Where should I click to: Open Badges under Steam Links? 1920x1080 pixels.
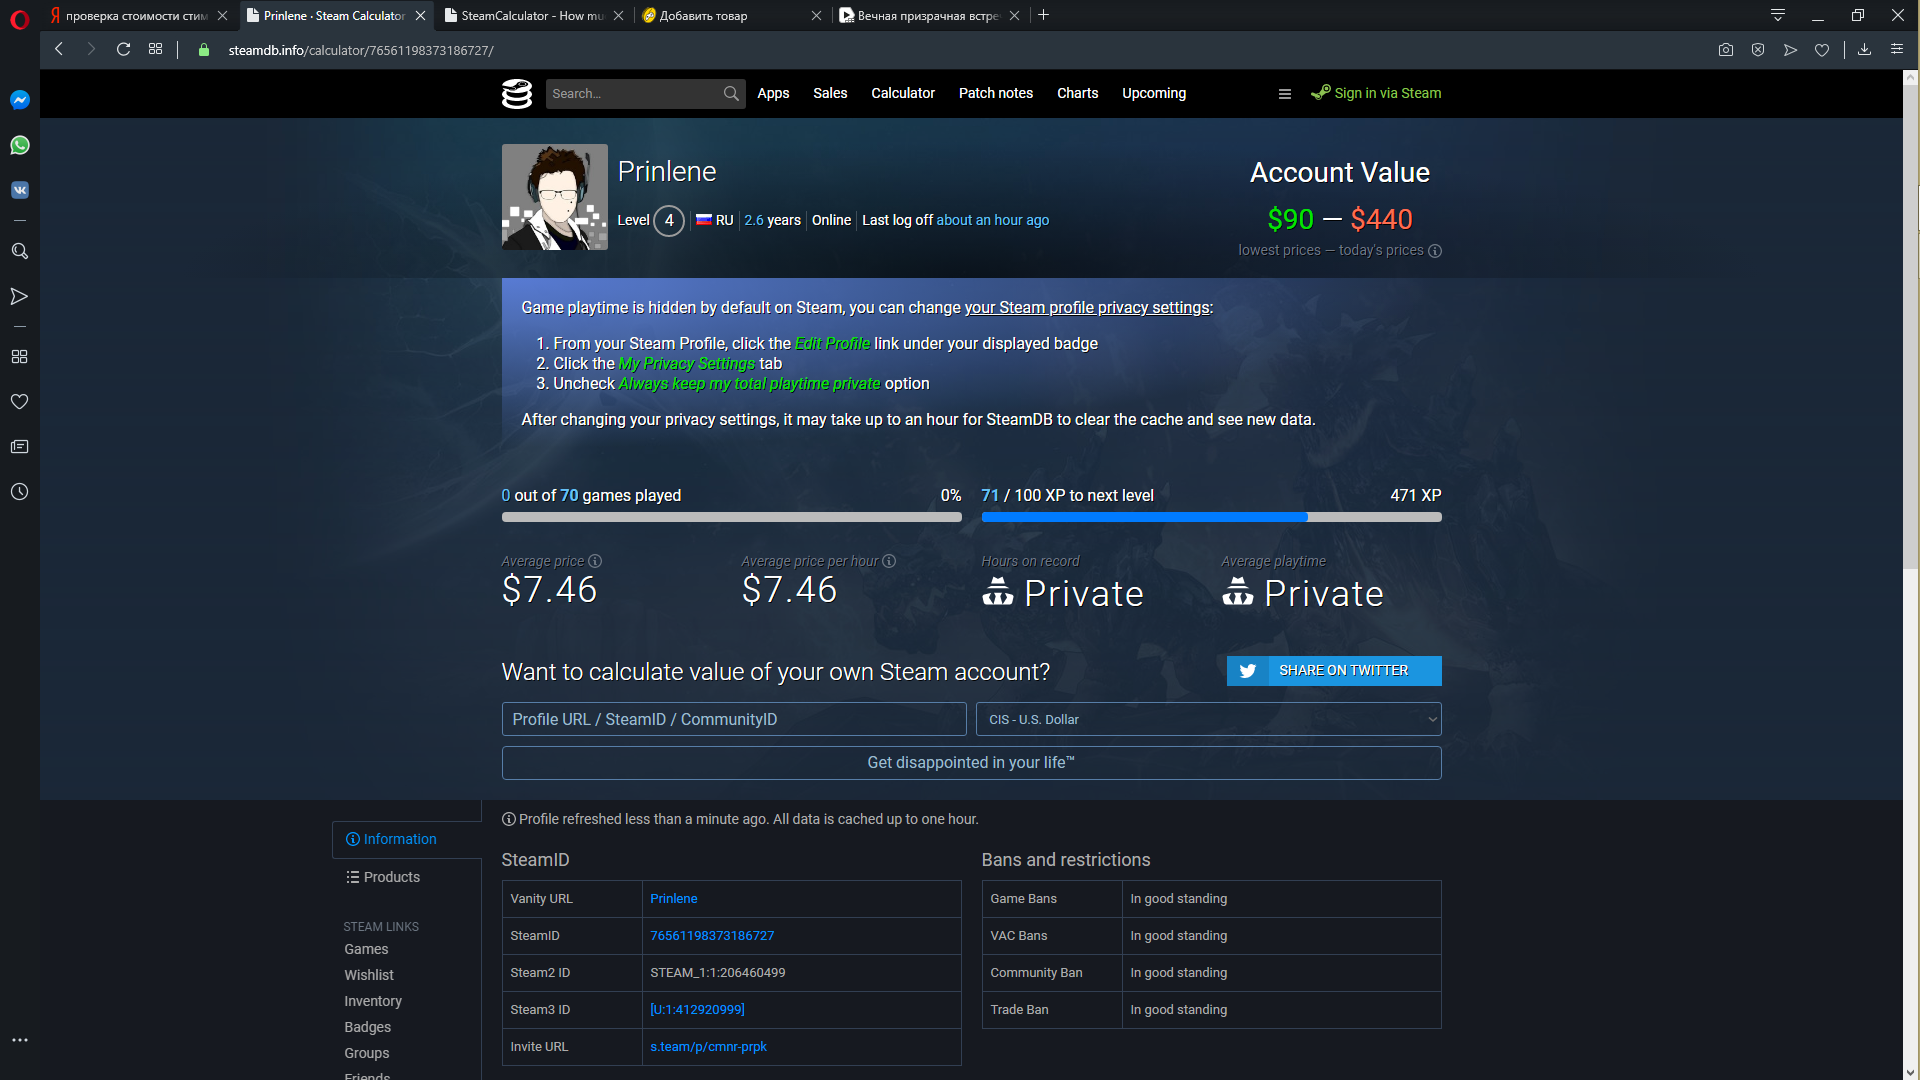point(368,1027)
